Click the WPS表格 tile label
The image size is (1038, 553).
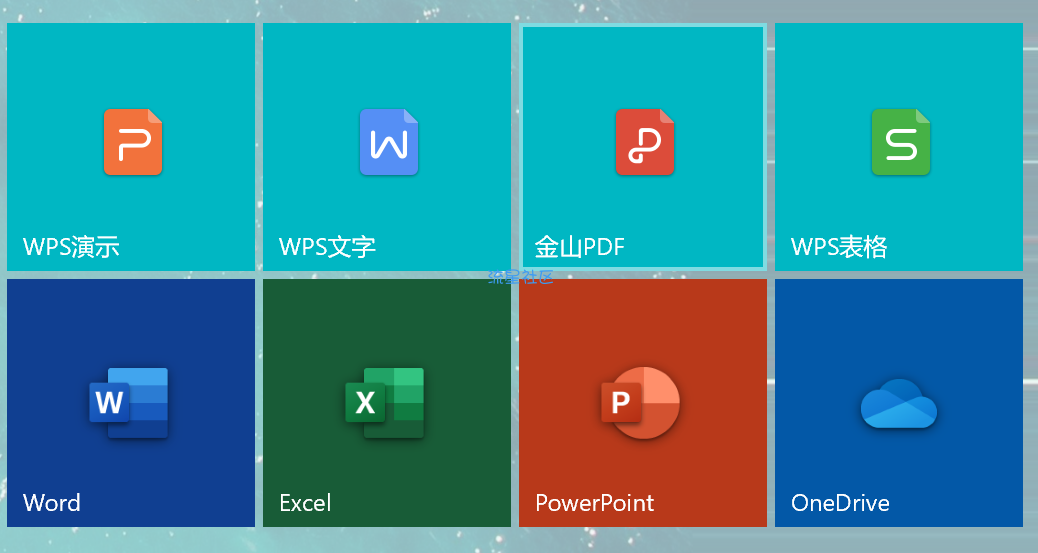coord(839,246)
